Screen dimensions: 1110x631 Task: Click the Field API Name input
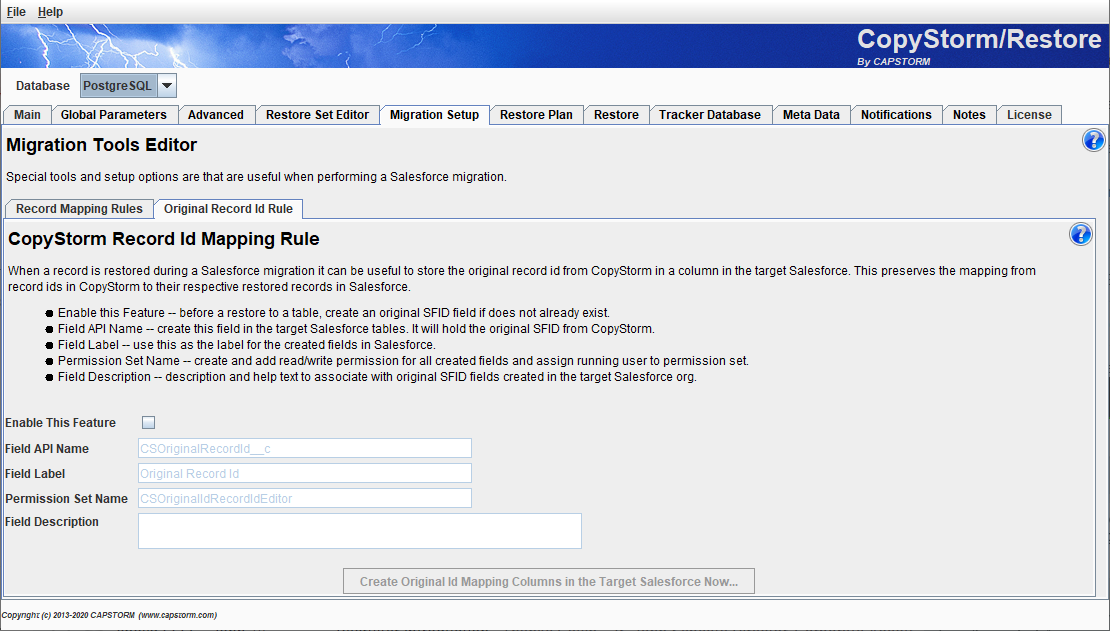[304, 448]
